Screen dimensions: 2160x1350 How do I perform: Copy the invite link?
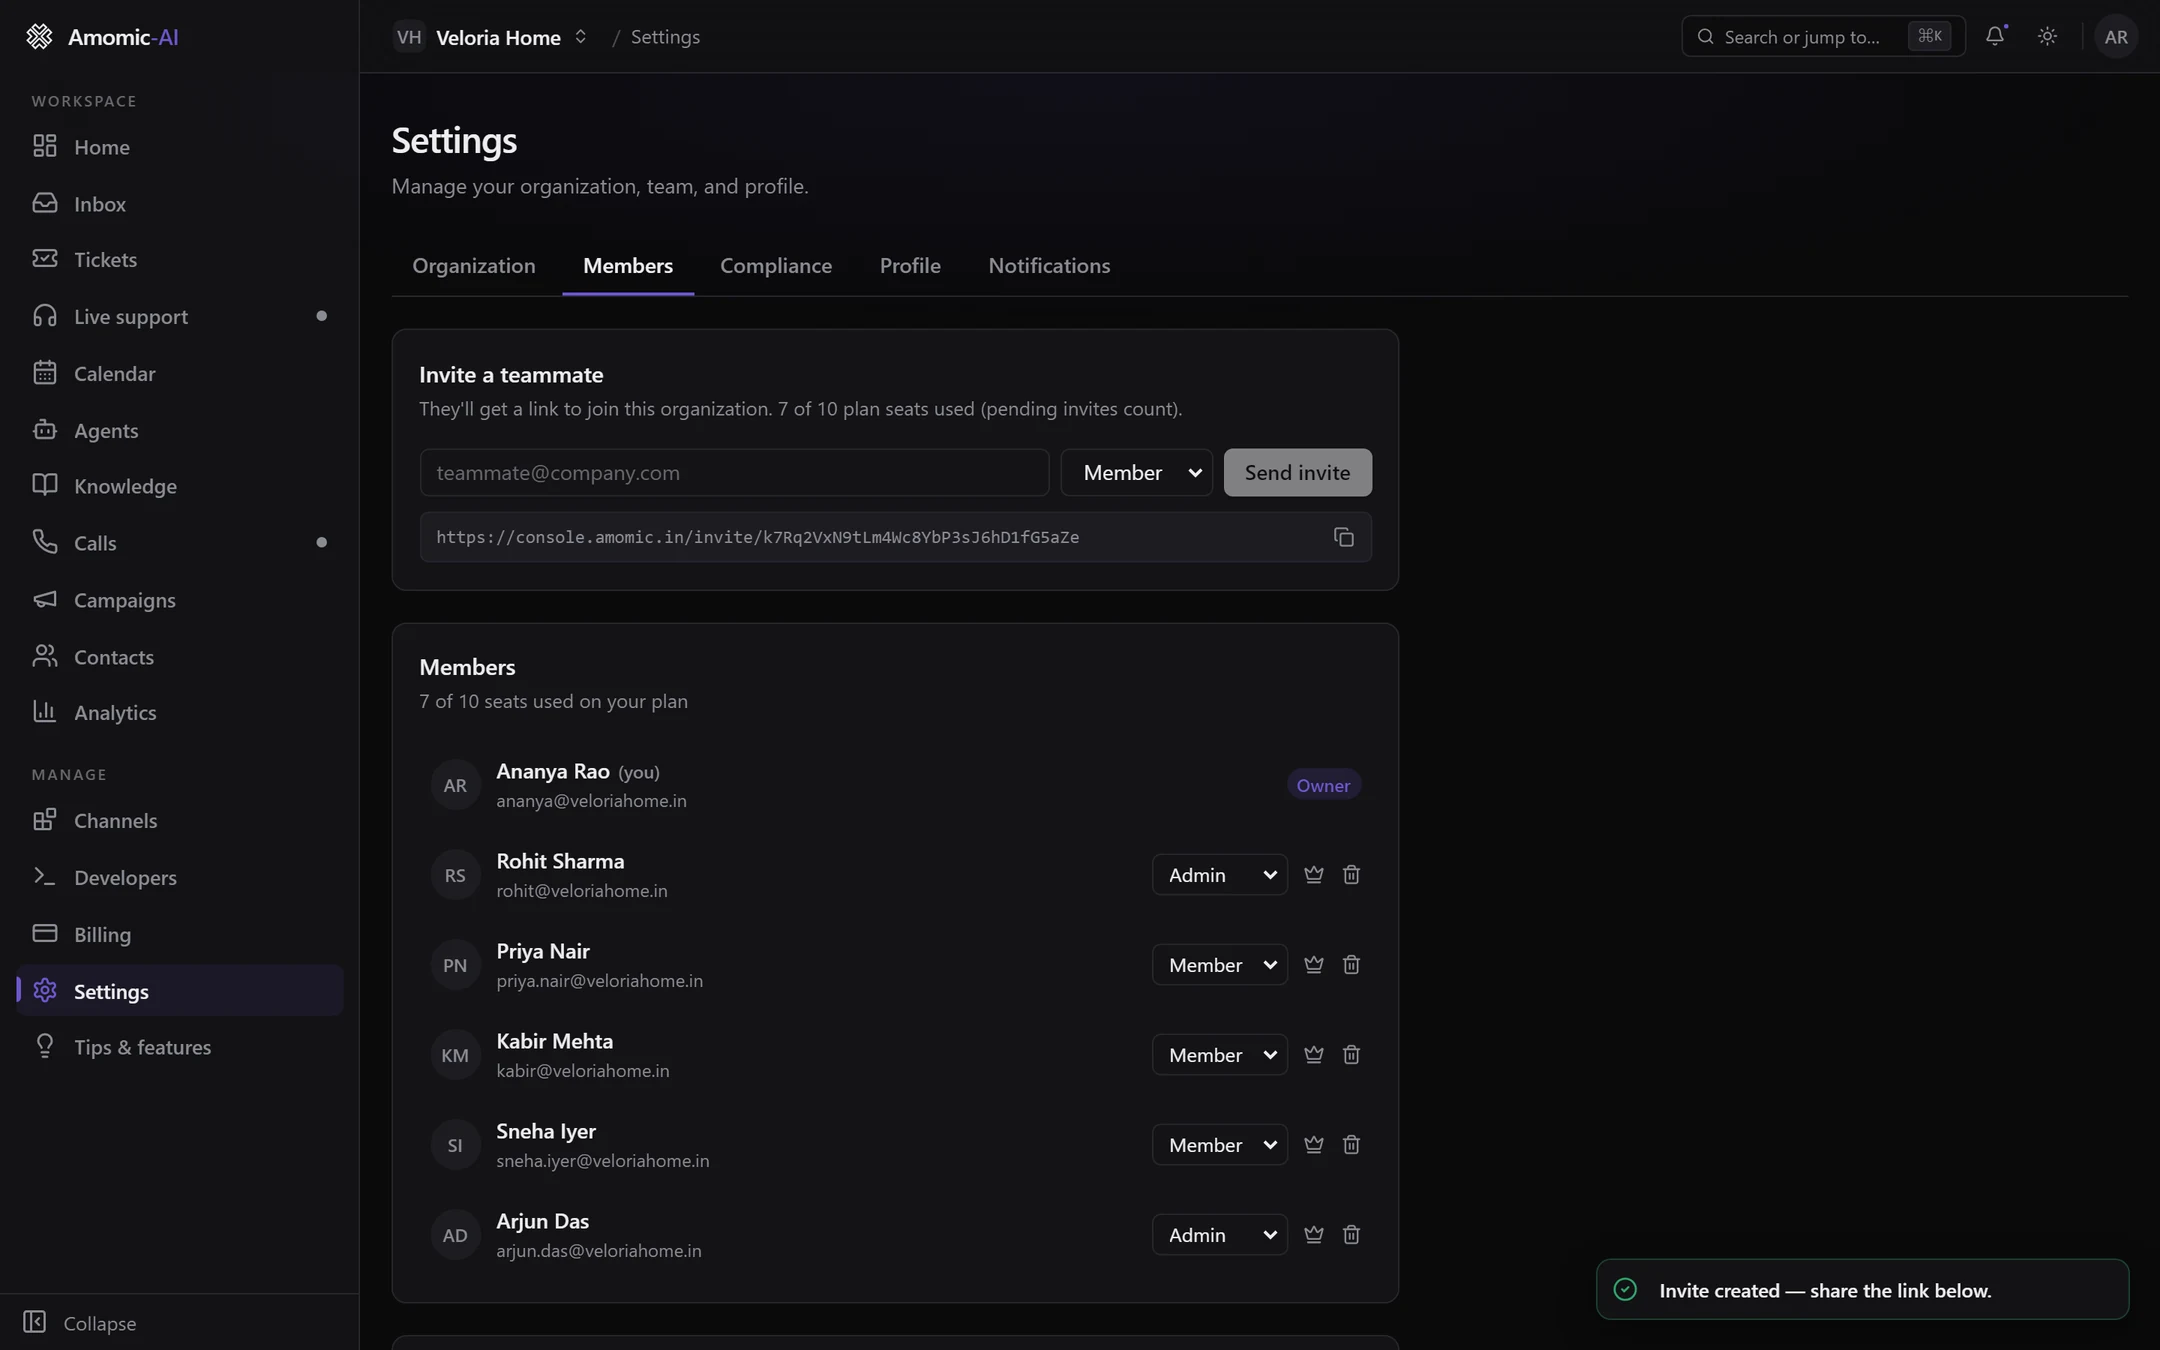(1343, 537)
